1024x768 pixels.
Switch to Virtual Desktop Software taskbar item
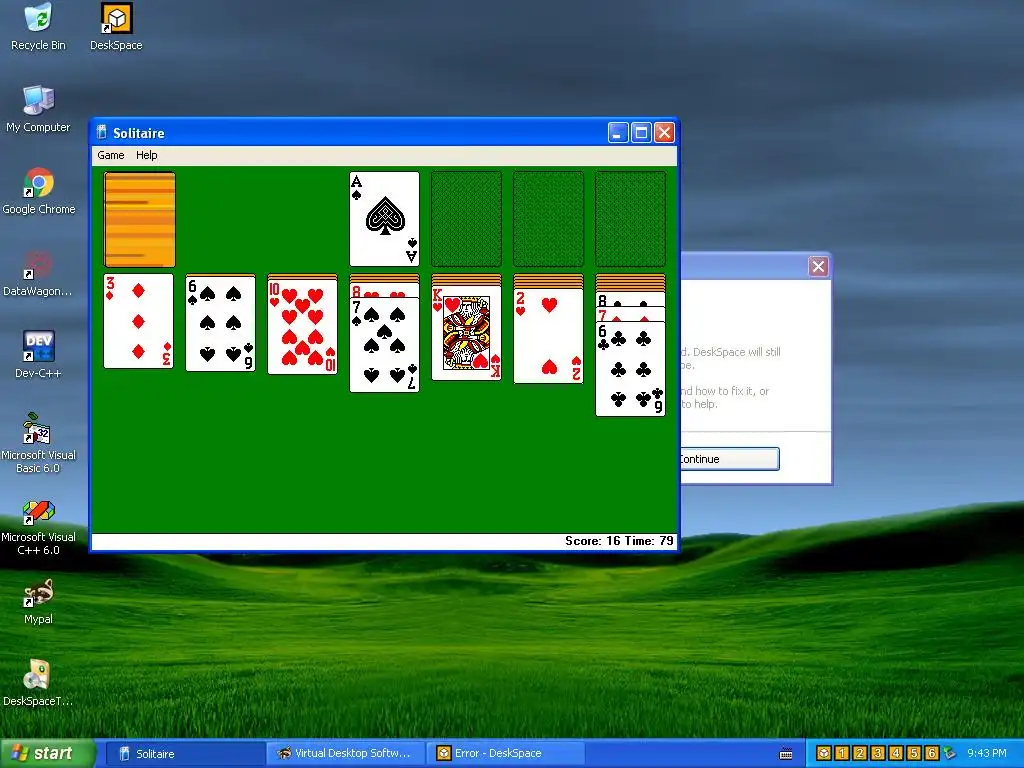point(346,754)
